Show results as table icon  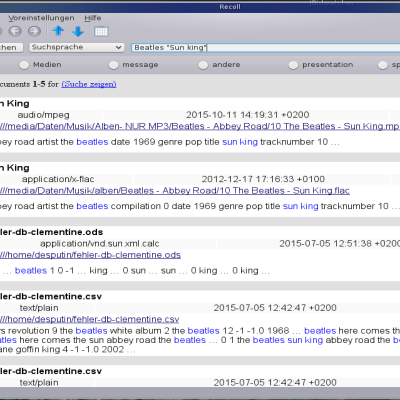coord(101,32)
